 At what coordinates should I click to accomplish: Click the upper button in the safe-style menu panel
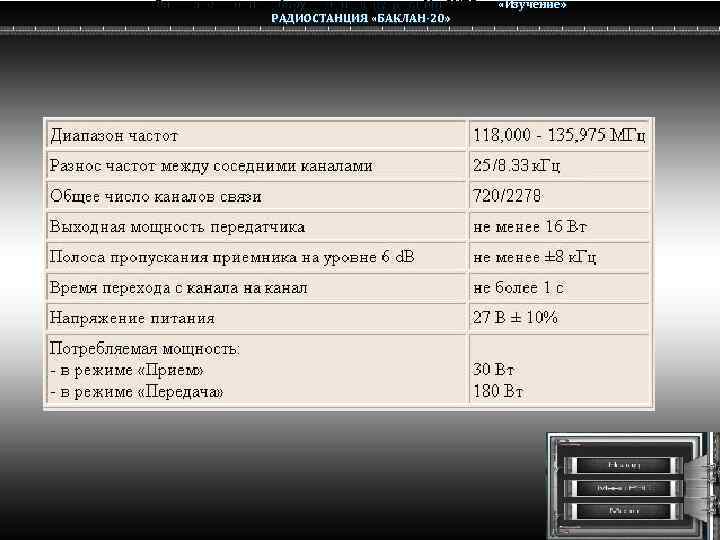(624, 465)
